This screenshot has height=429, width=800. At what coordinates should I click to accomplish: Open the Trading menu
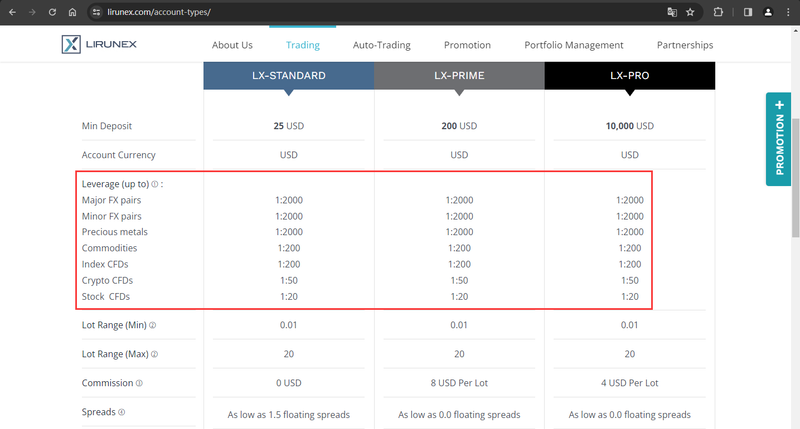(303, 45)
